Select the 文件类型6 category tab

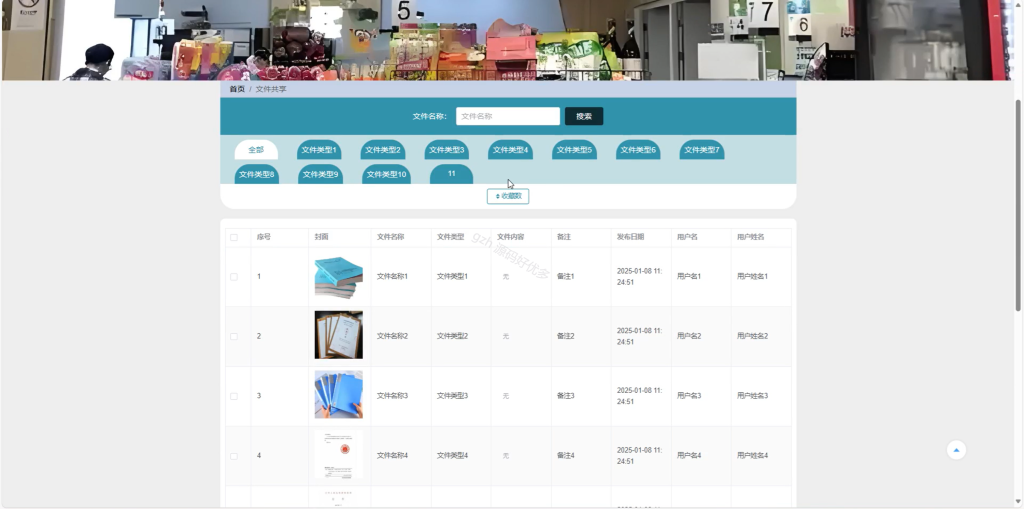638,150
